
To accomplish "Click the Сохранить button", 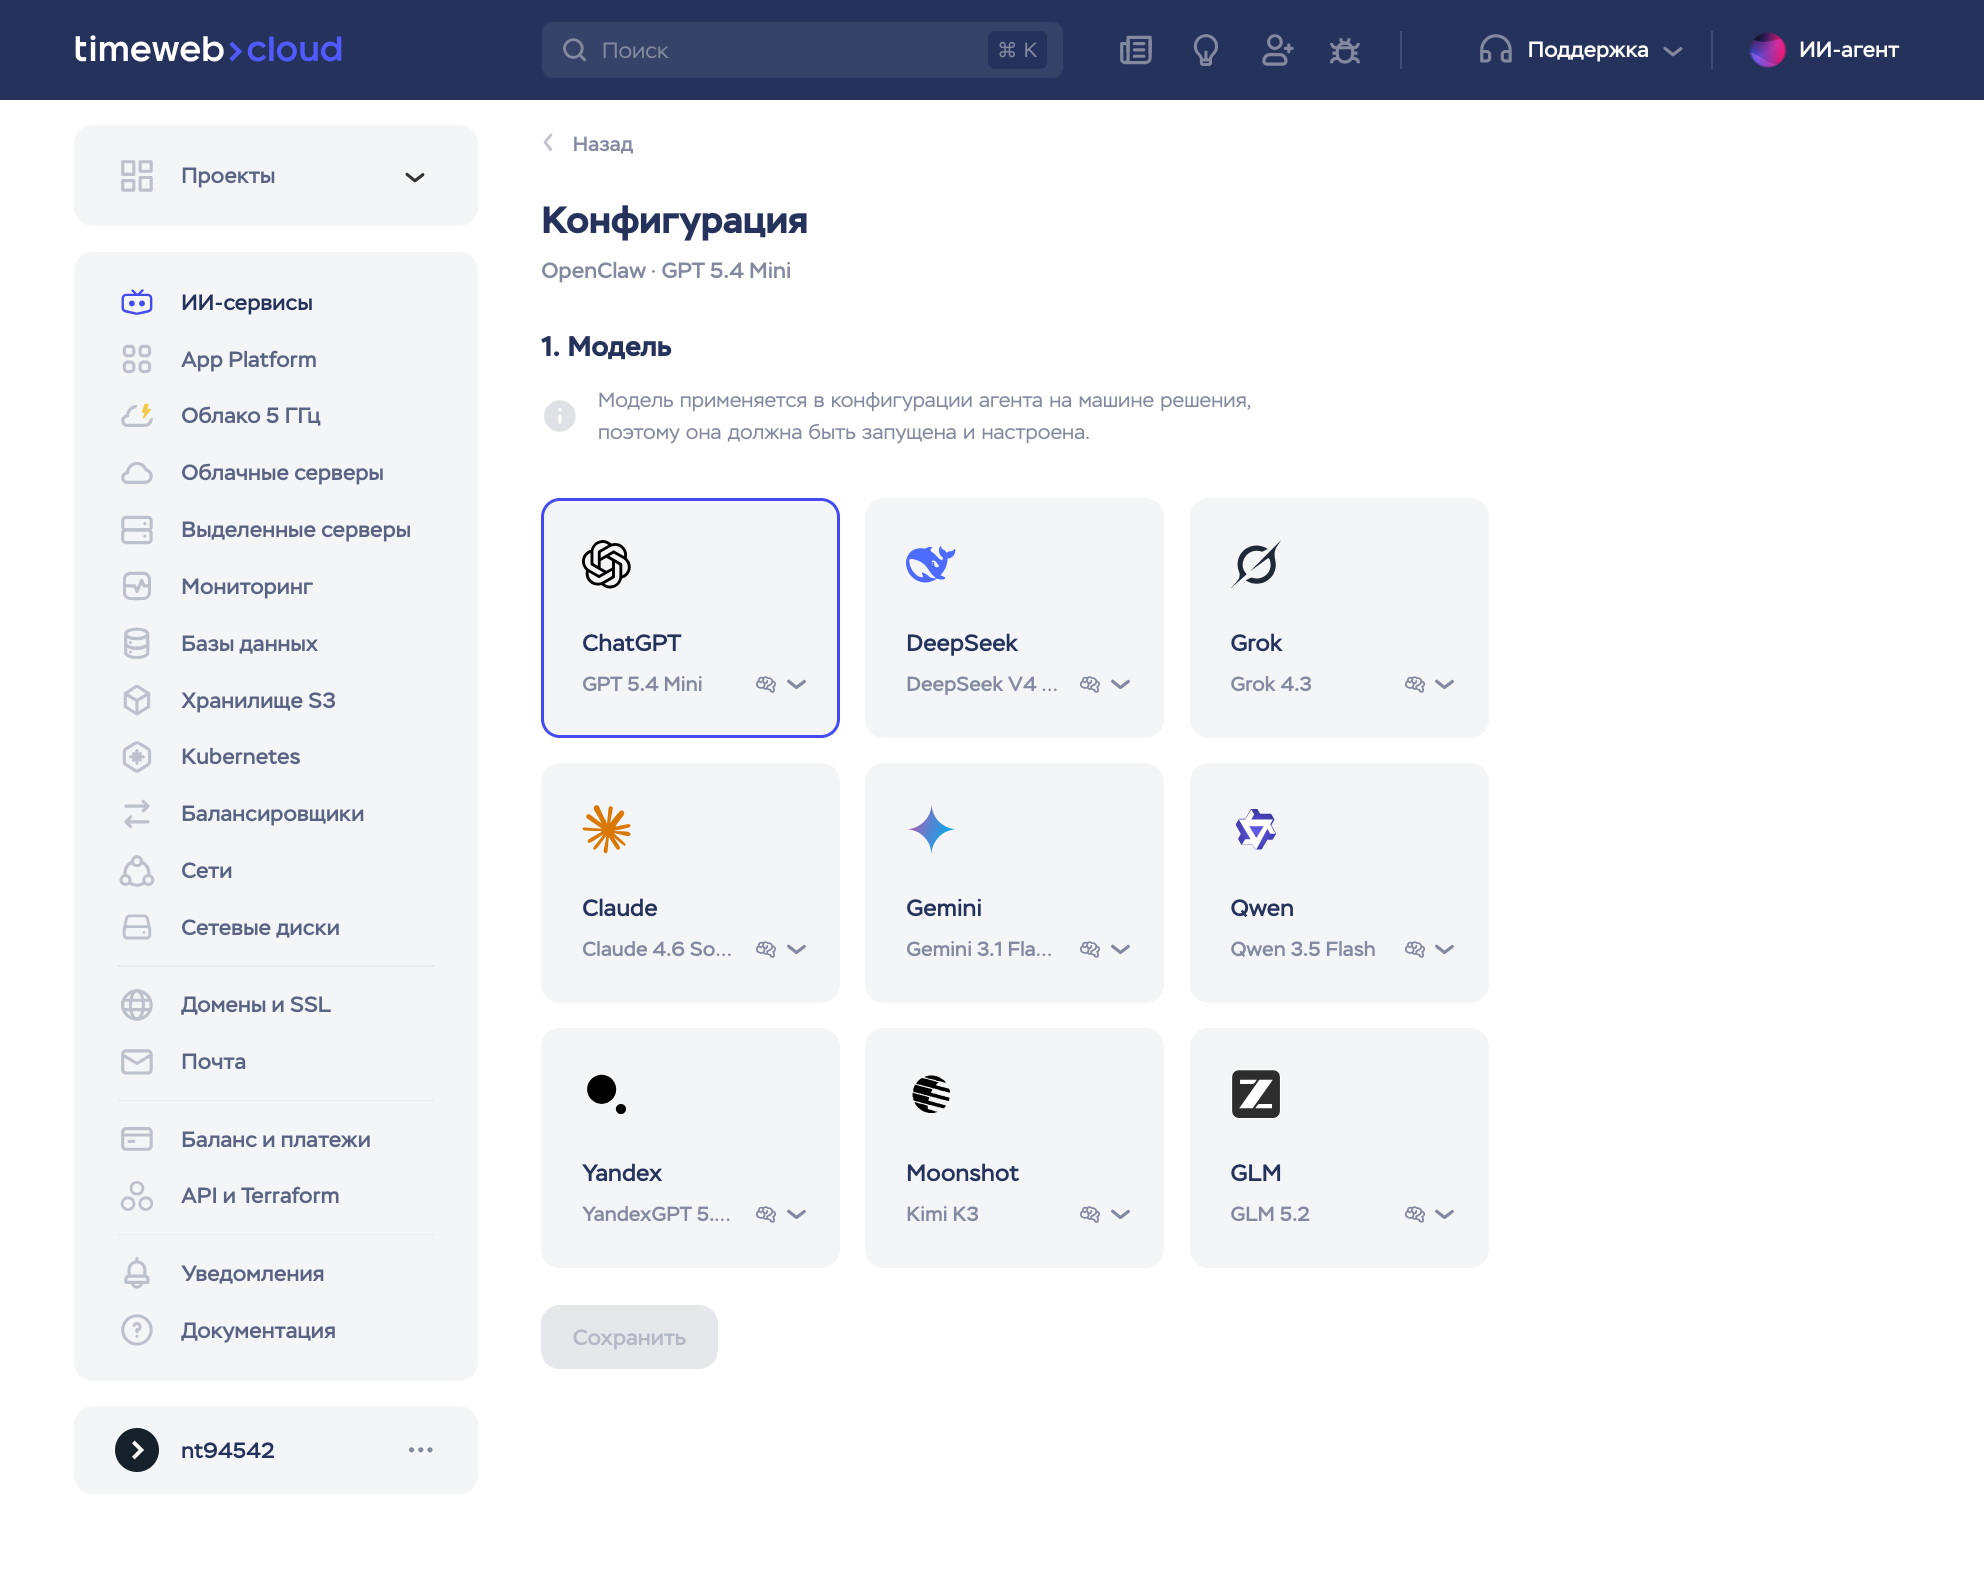I will 629,1337.
